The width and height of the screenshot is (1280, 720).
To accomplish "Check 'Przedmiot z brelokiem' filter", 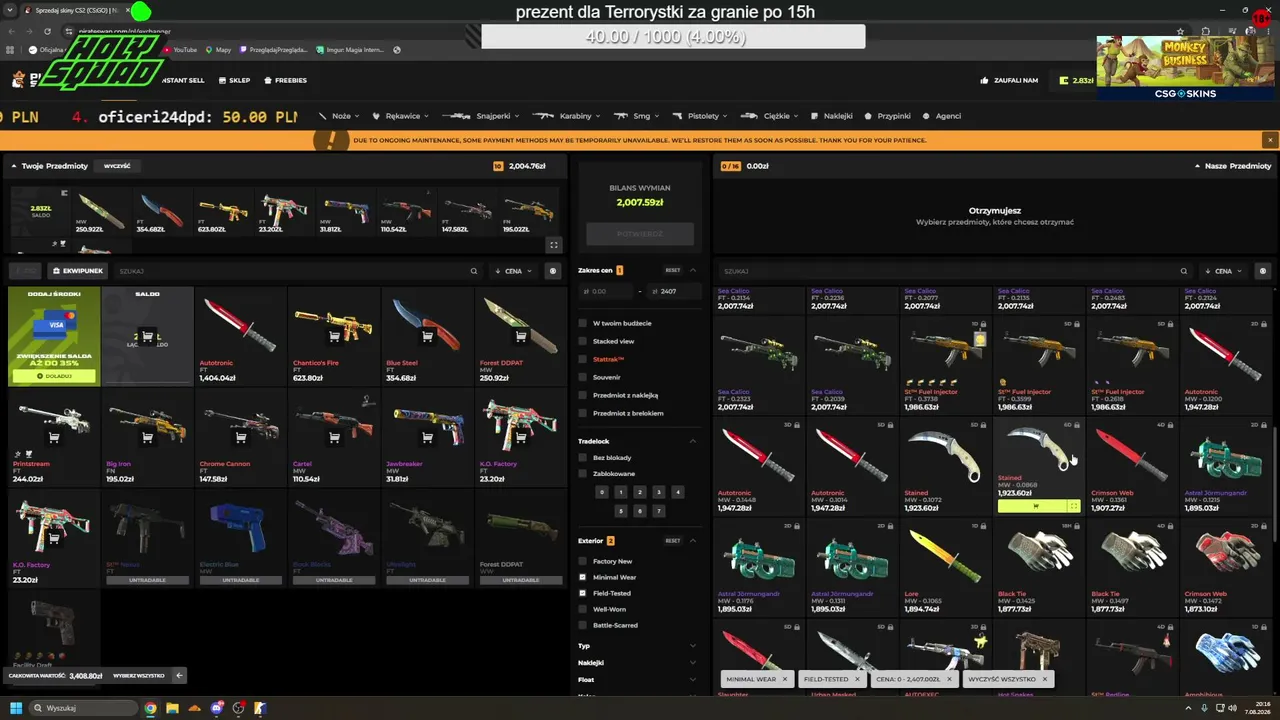I will click(x=583, y=413).
